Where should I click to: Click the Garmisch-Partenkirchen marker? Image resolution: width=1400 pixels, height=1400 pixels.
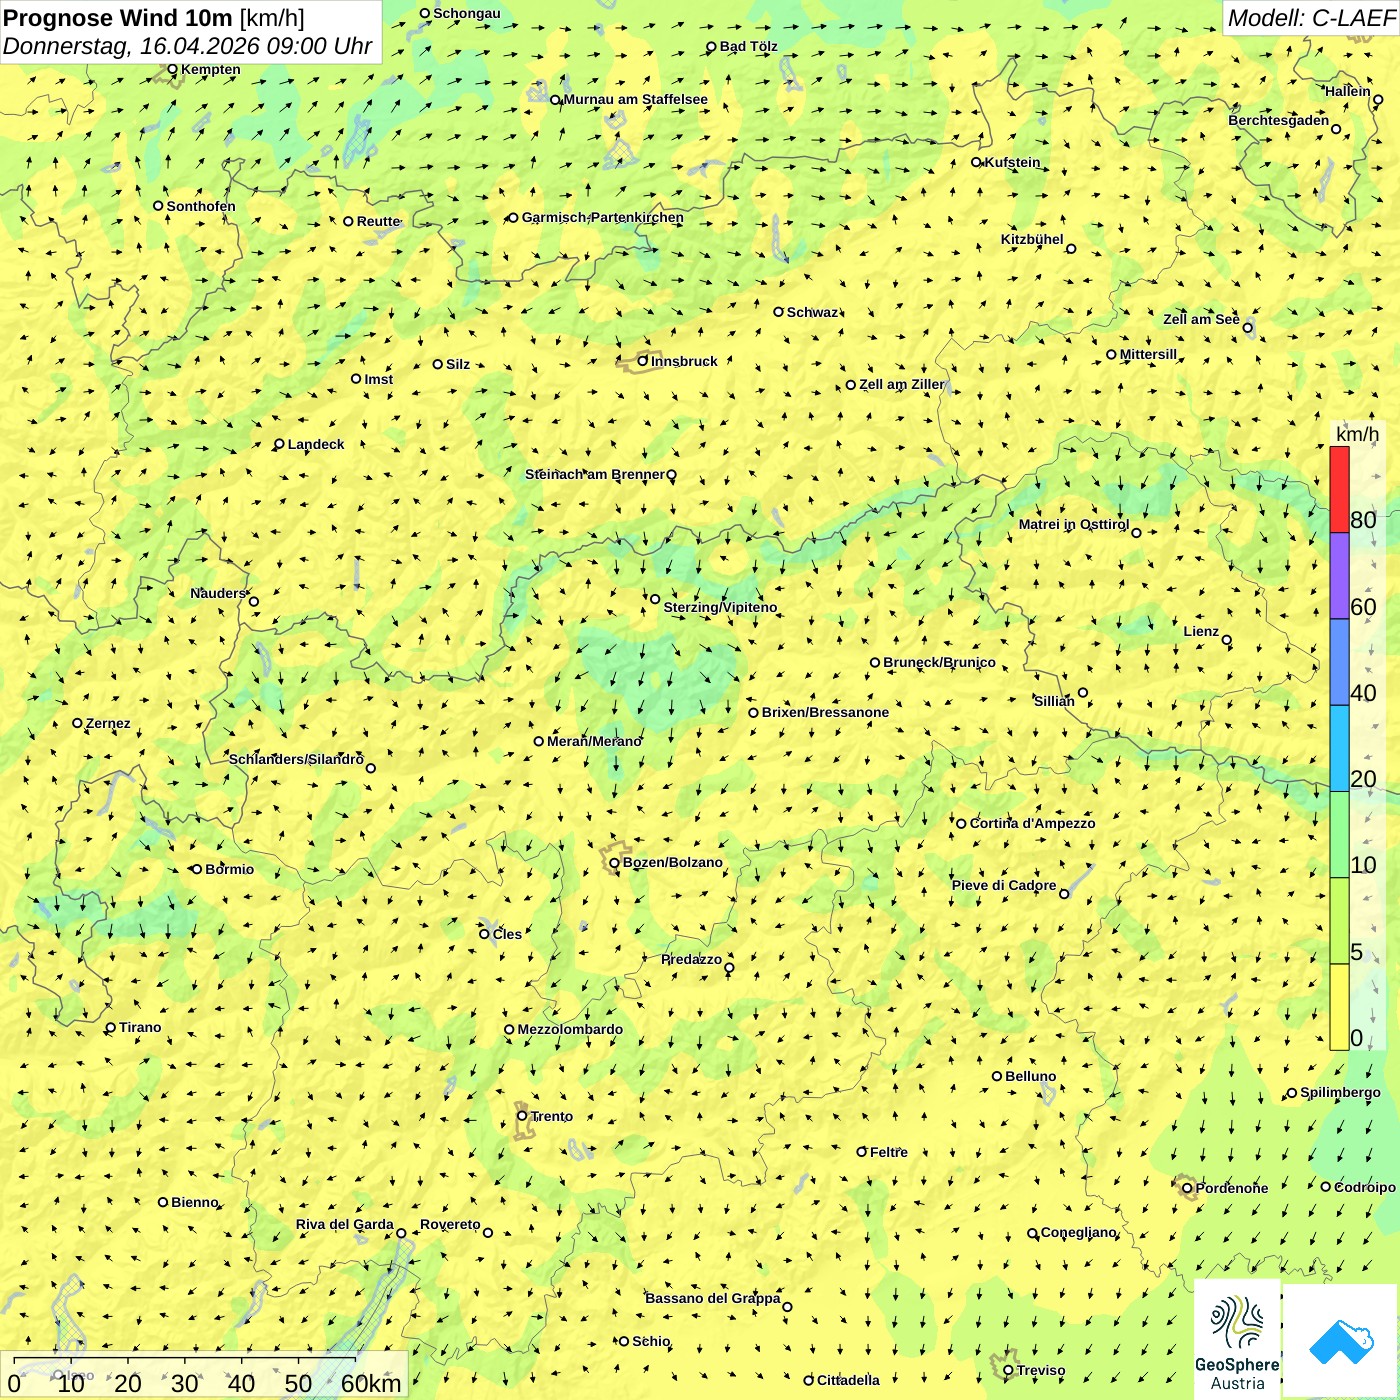coord(513,217)
